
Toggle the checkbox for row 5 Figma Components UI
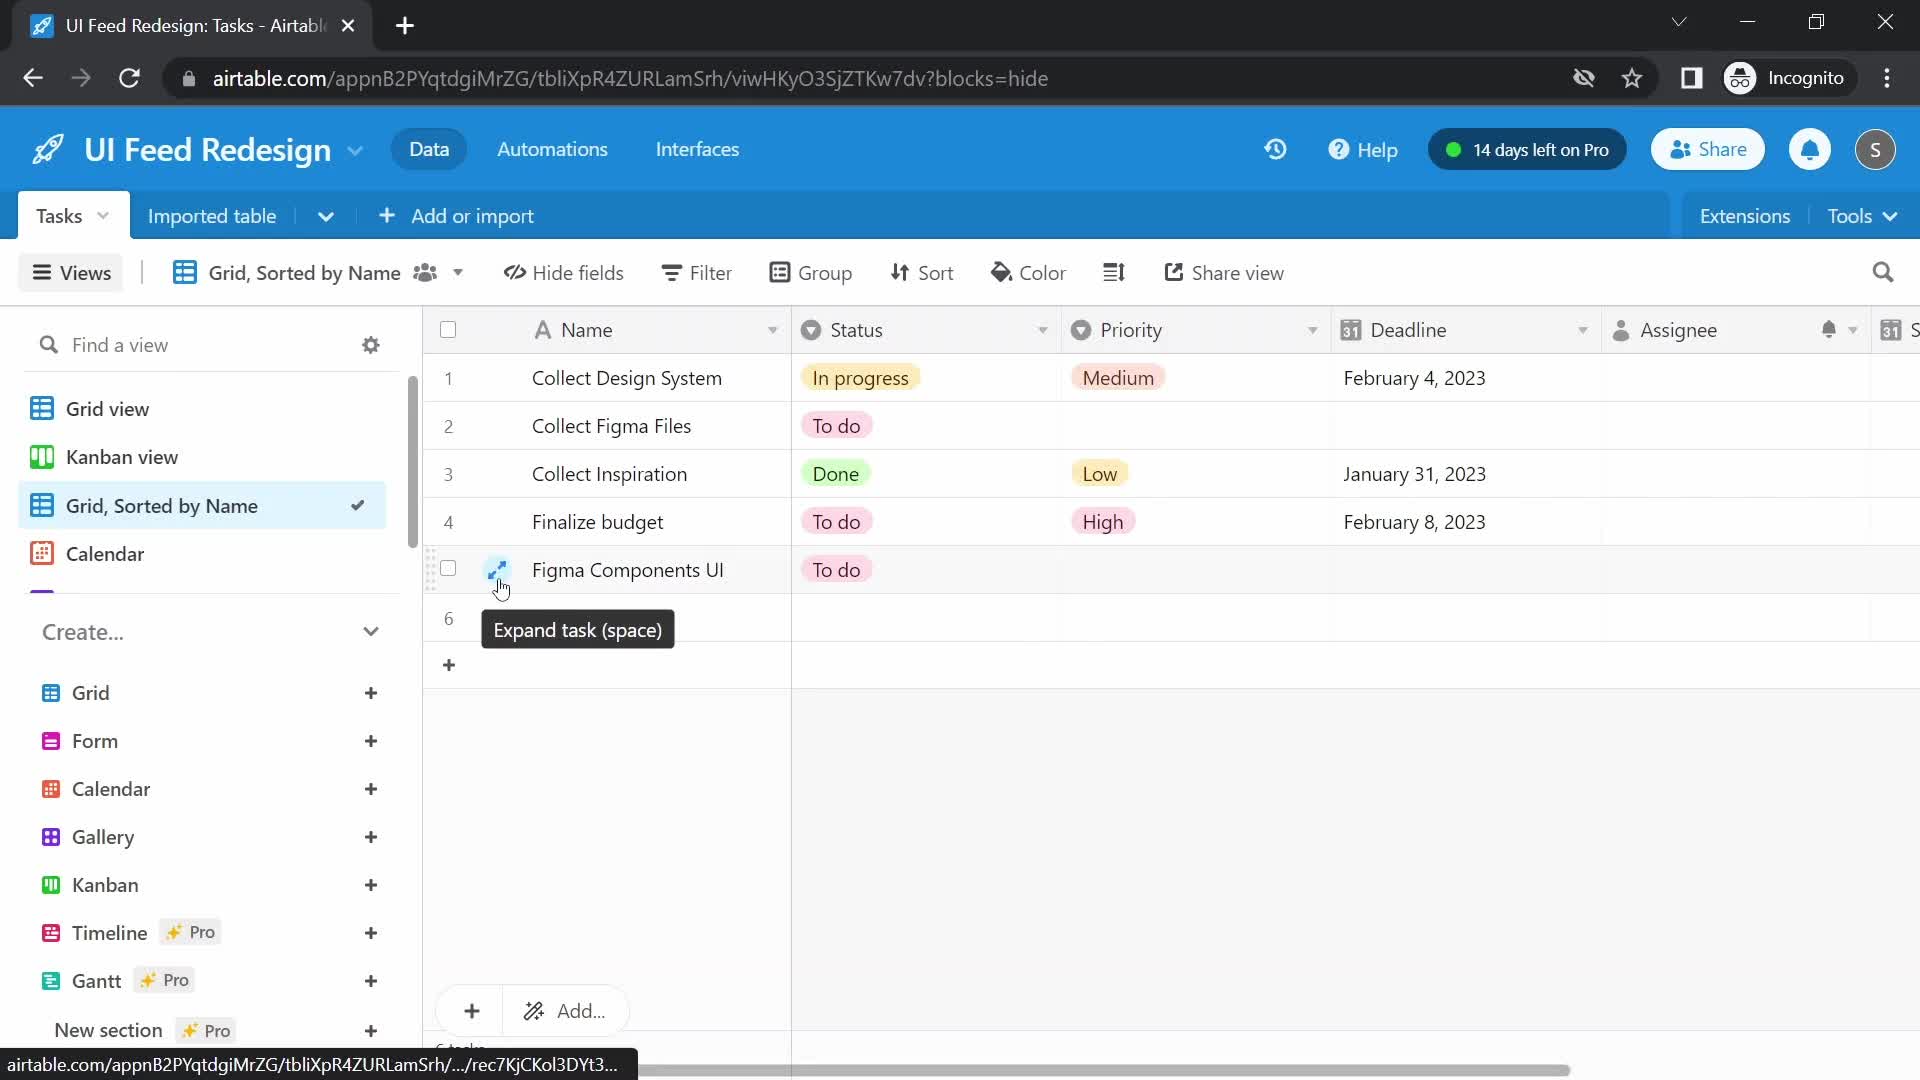[x=448, y=570]
